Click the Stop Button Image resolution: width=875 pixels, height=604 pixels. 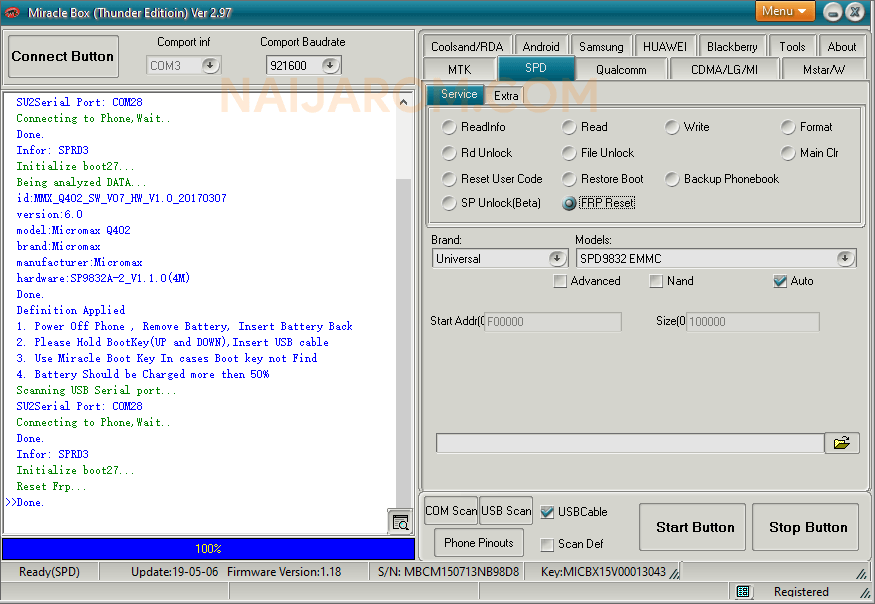808,528
